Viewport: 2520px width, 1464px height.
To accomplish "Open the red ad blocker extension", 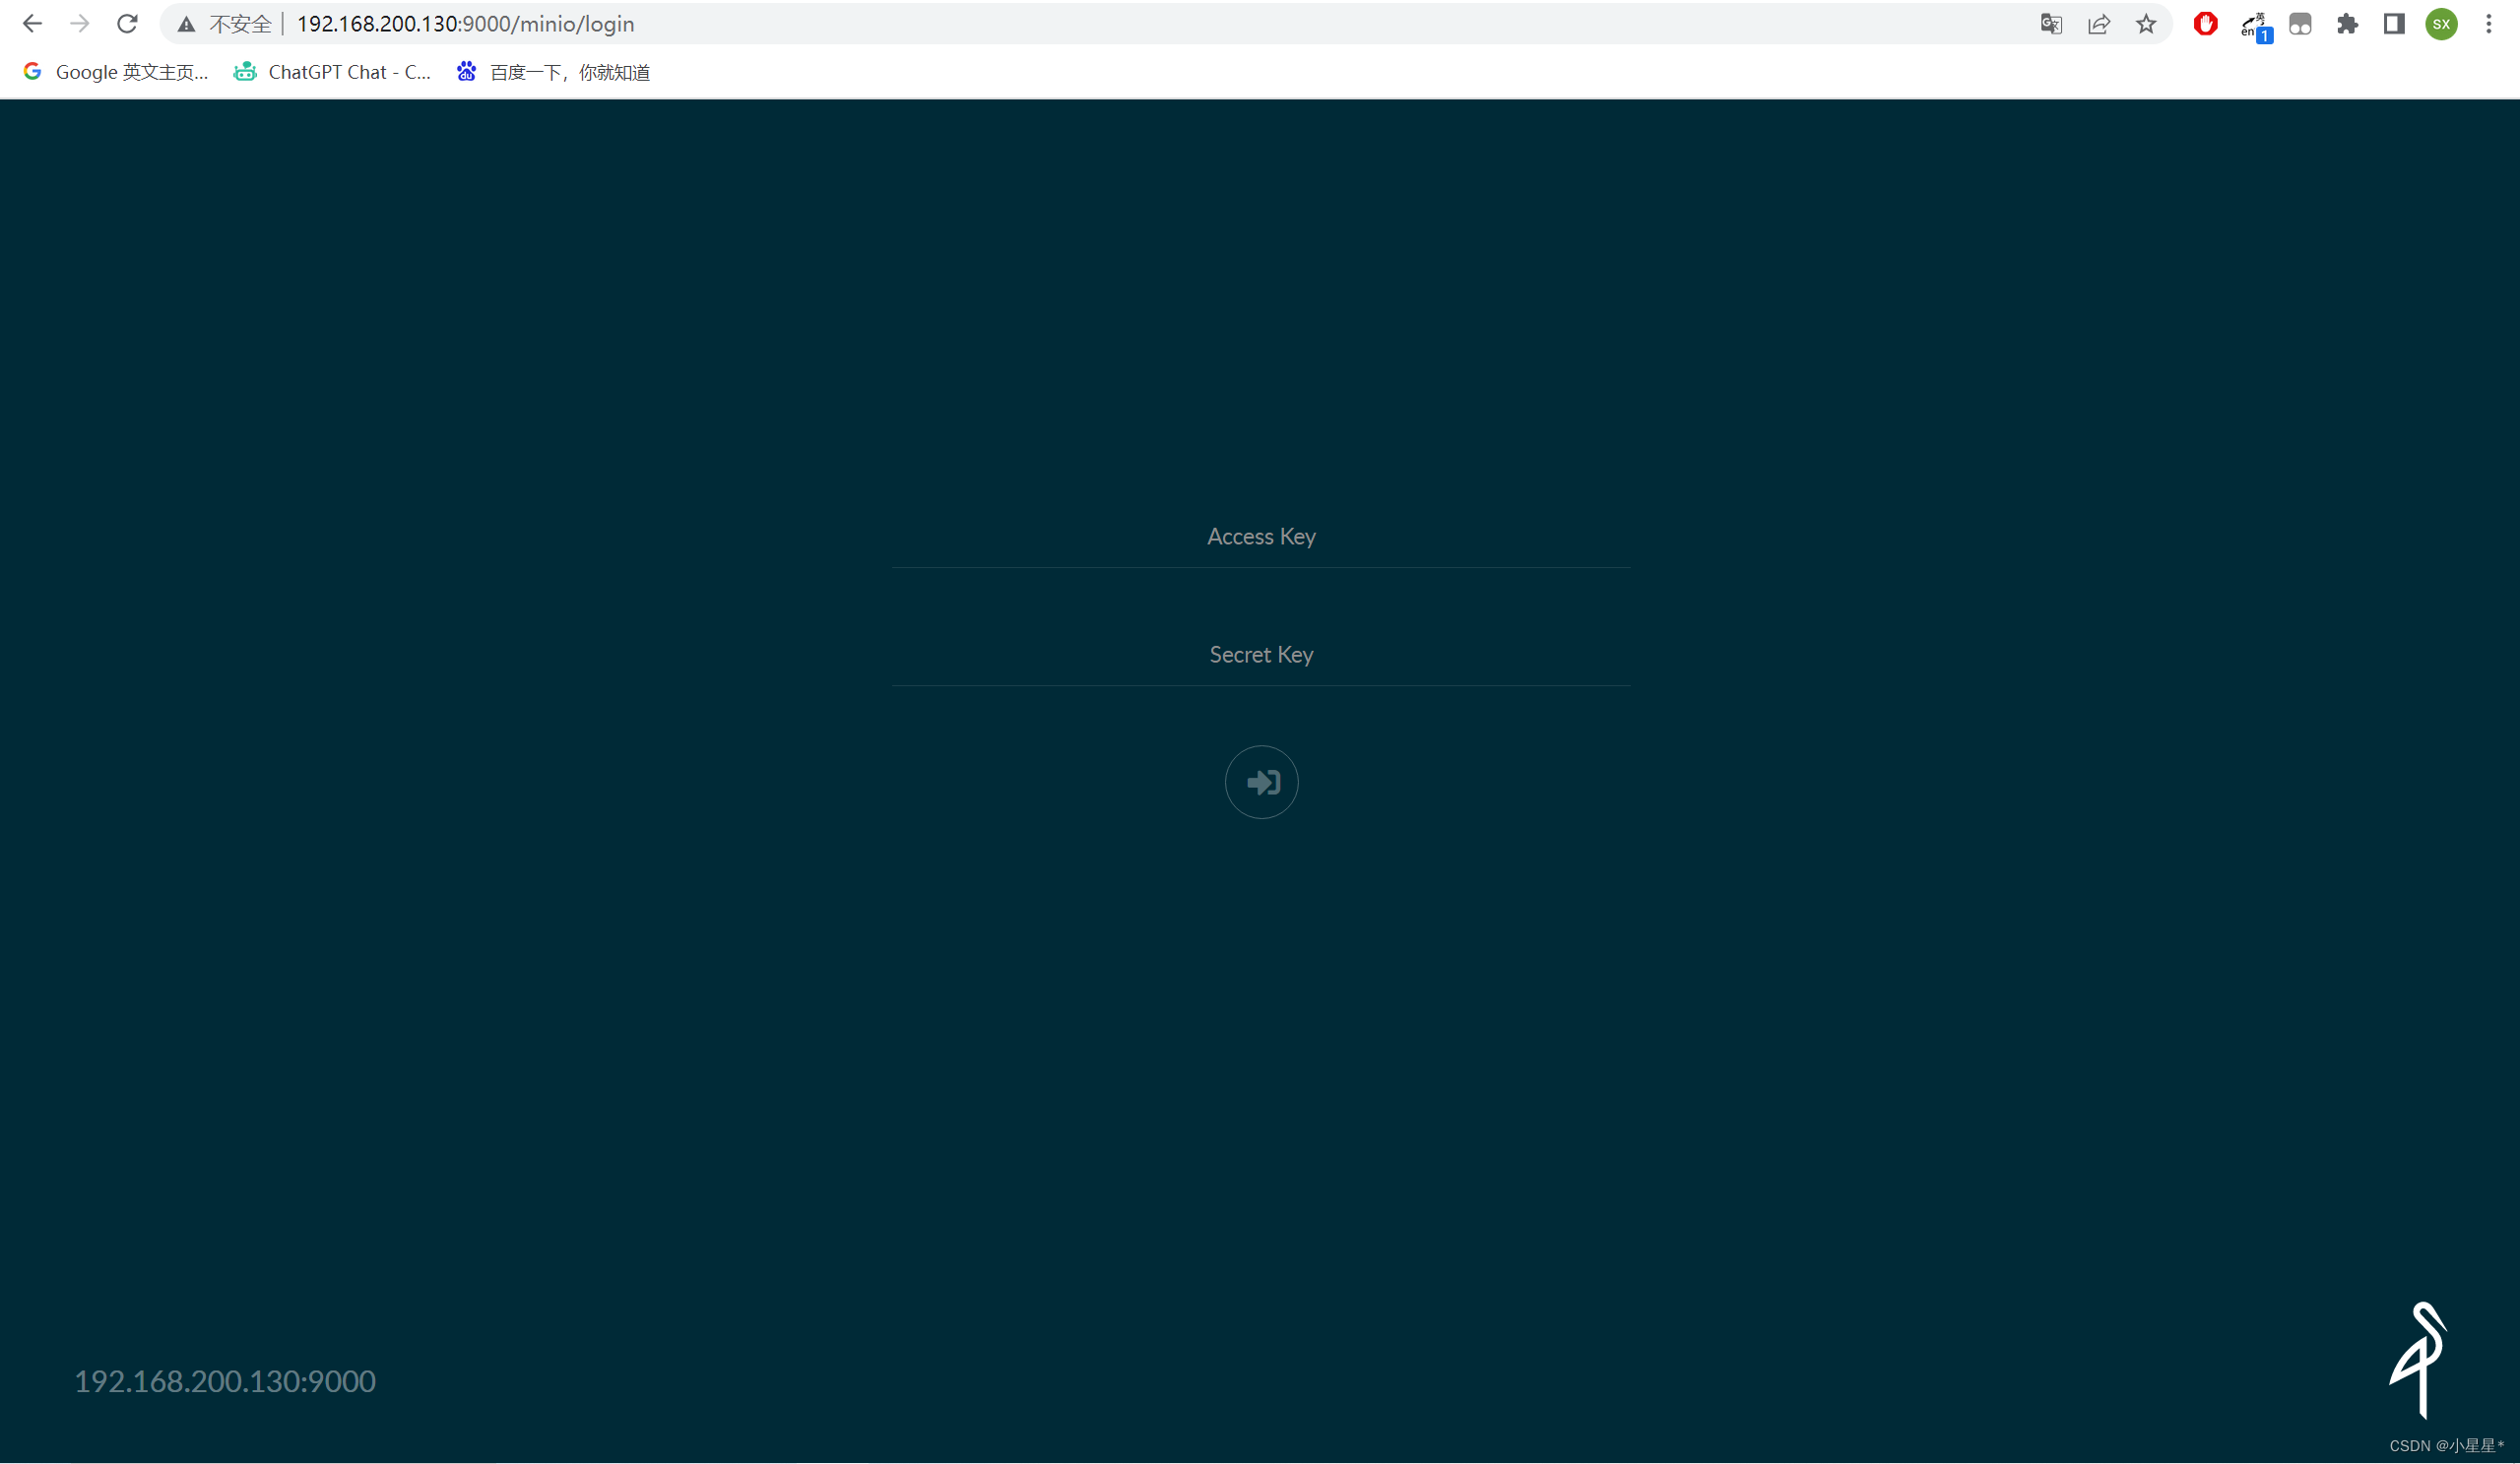I will [x=2205, y=24].
